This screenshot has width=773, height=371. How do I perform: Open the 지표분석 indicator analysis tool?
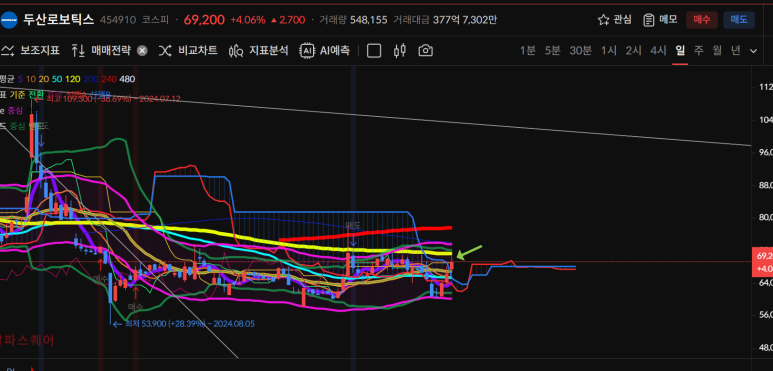coord(258,50)
